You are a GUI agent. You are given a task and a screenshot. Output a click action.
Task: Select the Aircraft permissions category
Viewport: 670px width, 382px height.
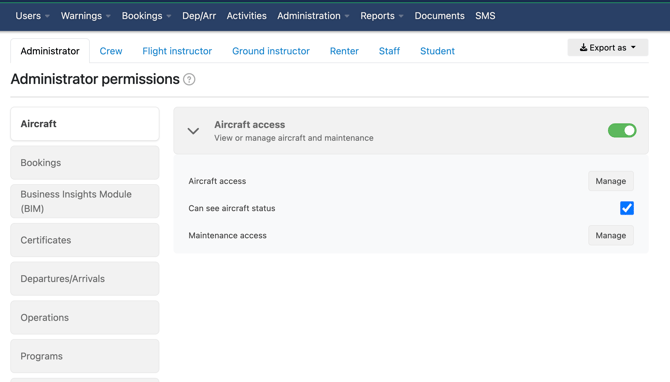pos(85,124)
